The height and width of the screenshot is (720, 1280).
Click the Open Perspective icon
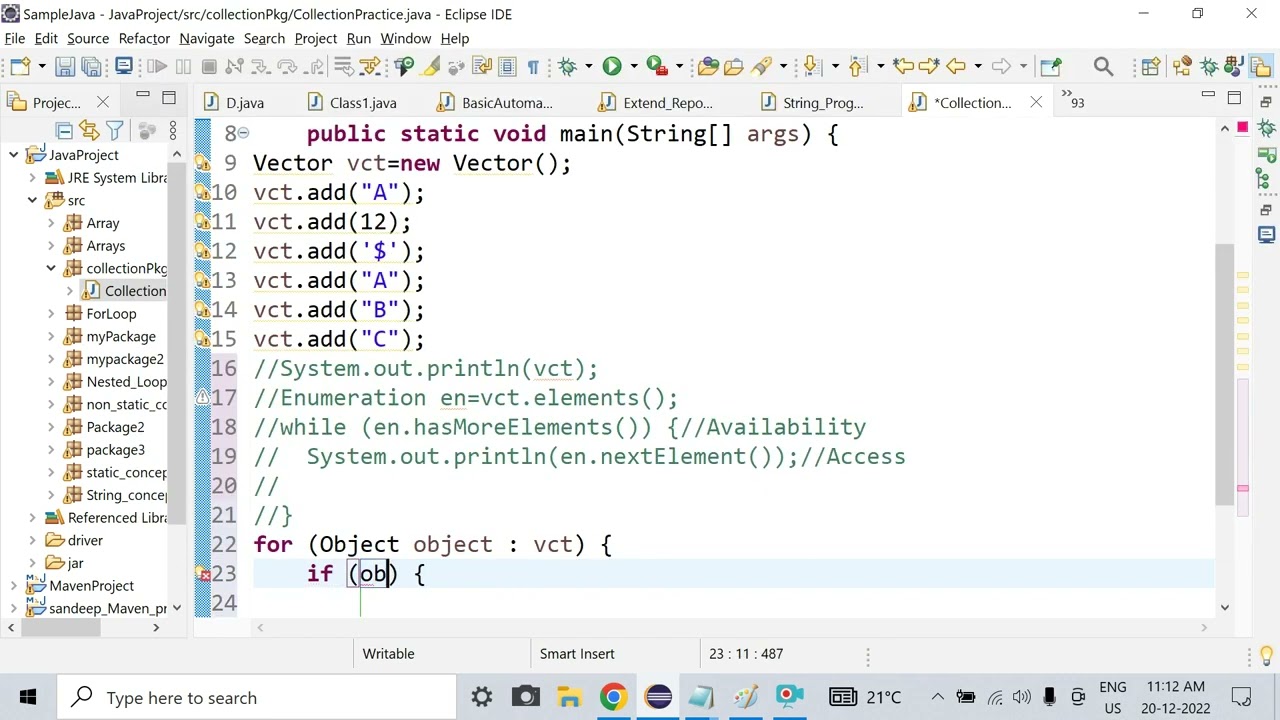[1150, 67]
